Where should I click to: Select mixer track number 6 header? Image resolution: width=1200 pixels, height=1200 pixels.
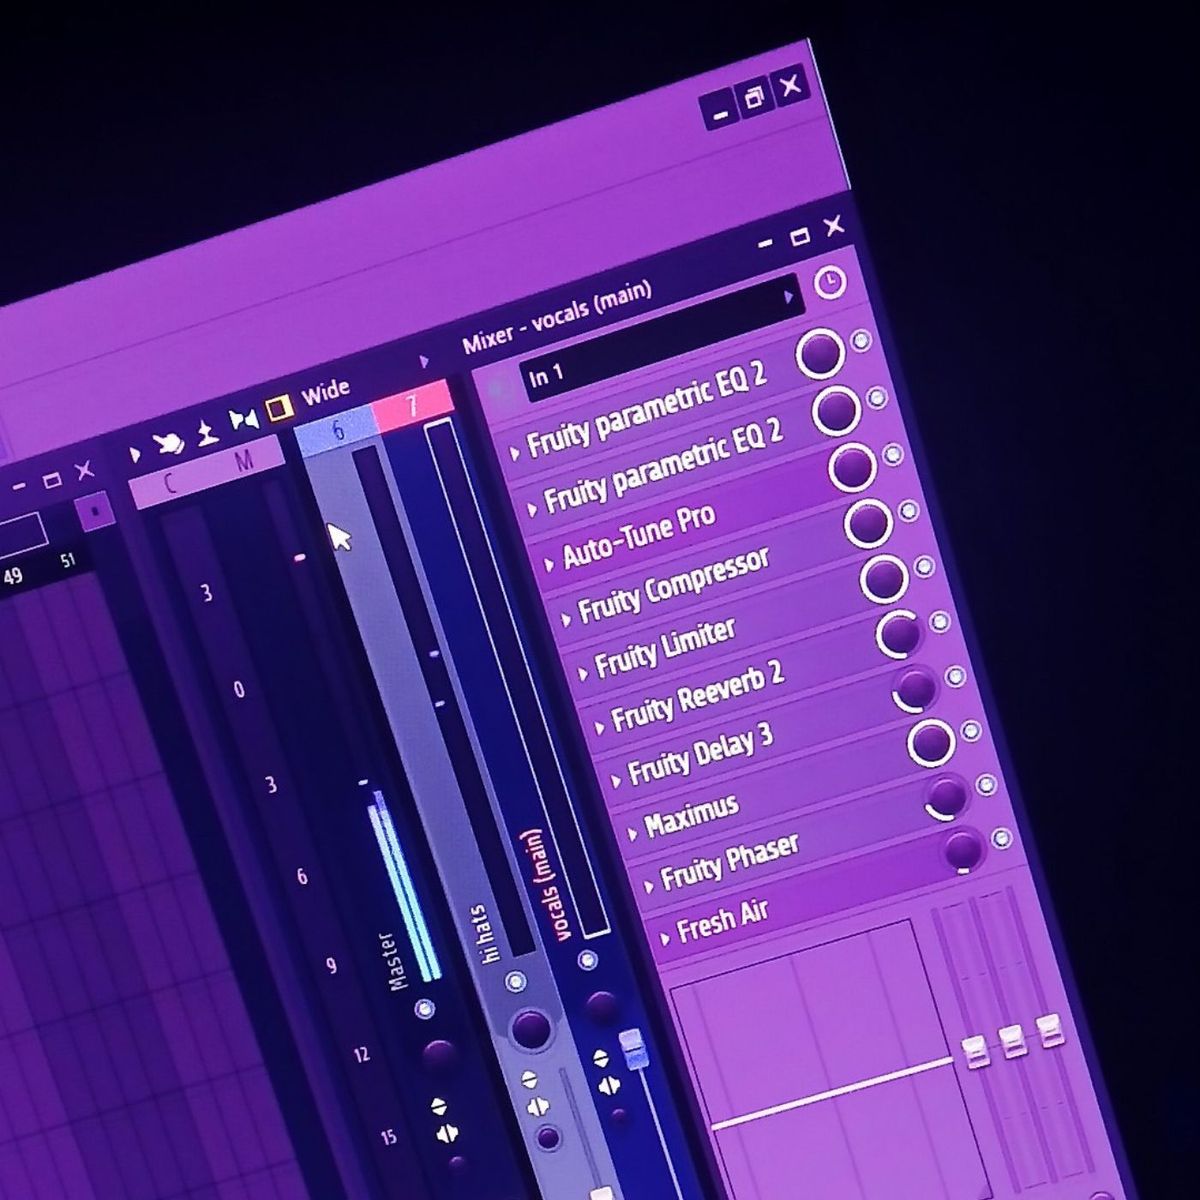pos(337,430)
